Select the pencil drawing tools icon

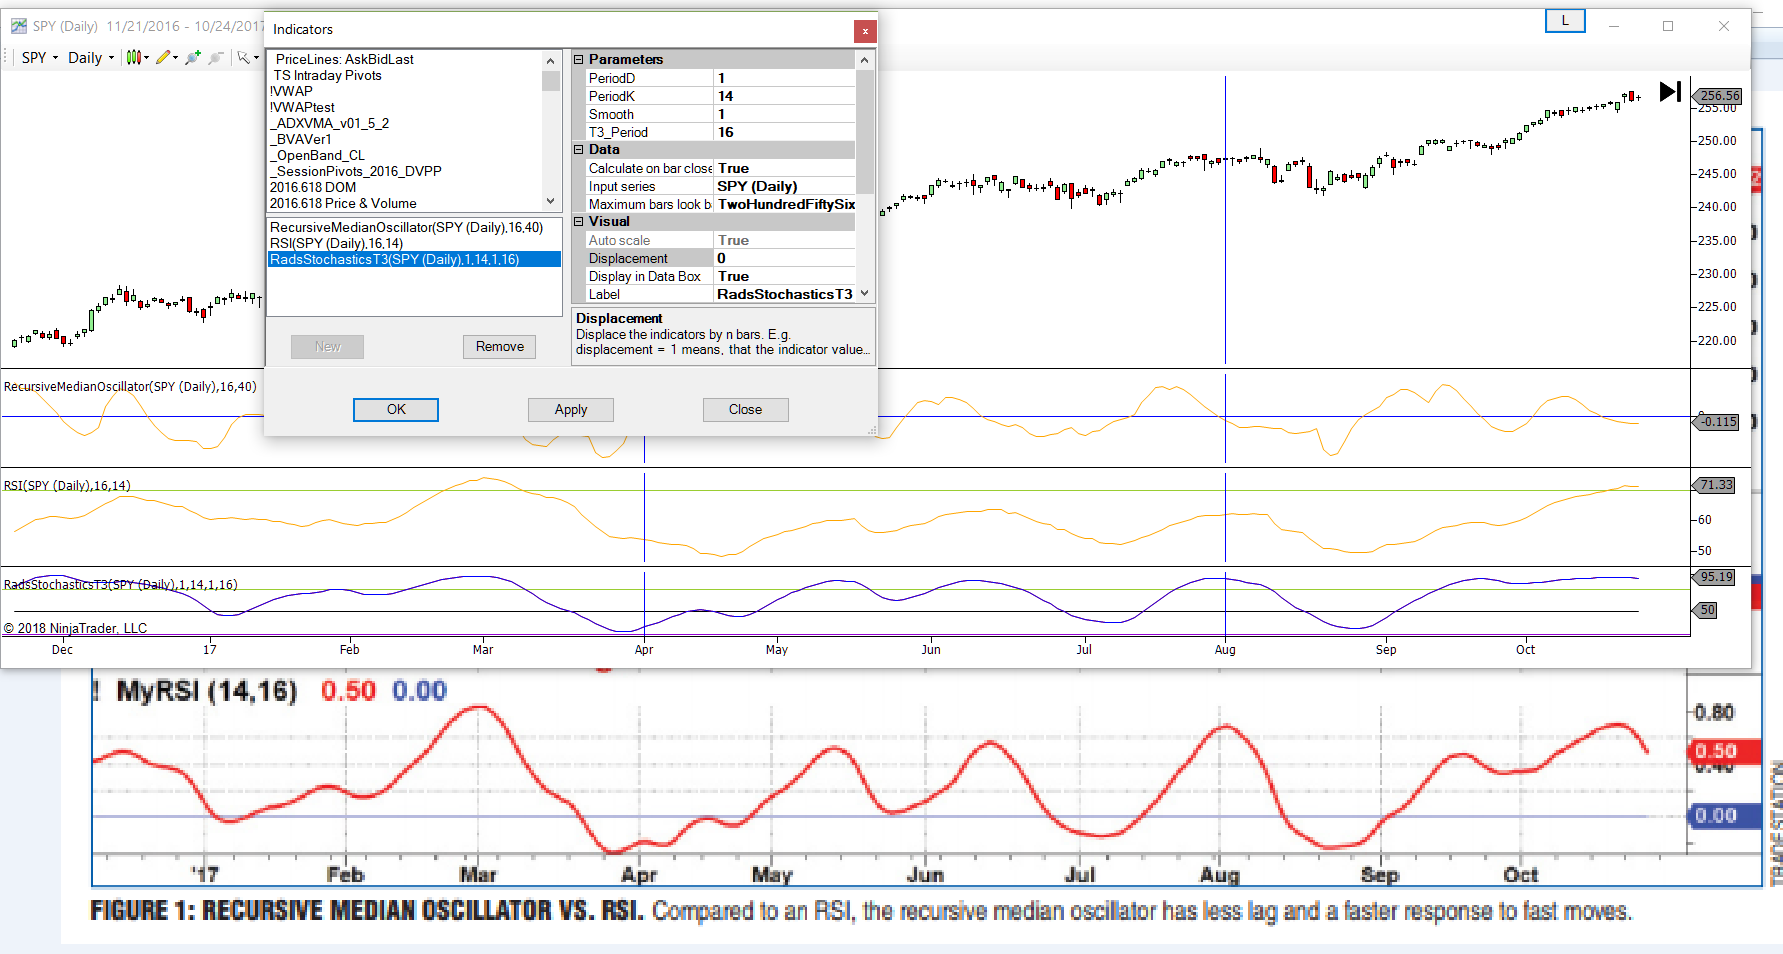click(163, 58)
